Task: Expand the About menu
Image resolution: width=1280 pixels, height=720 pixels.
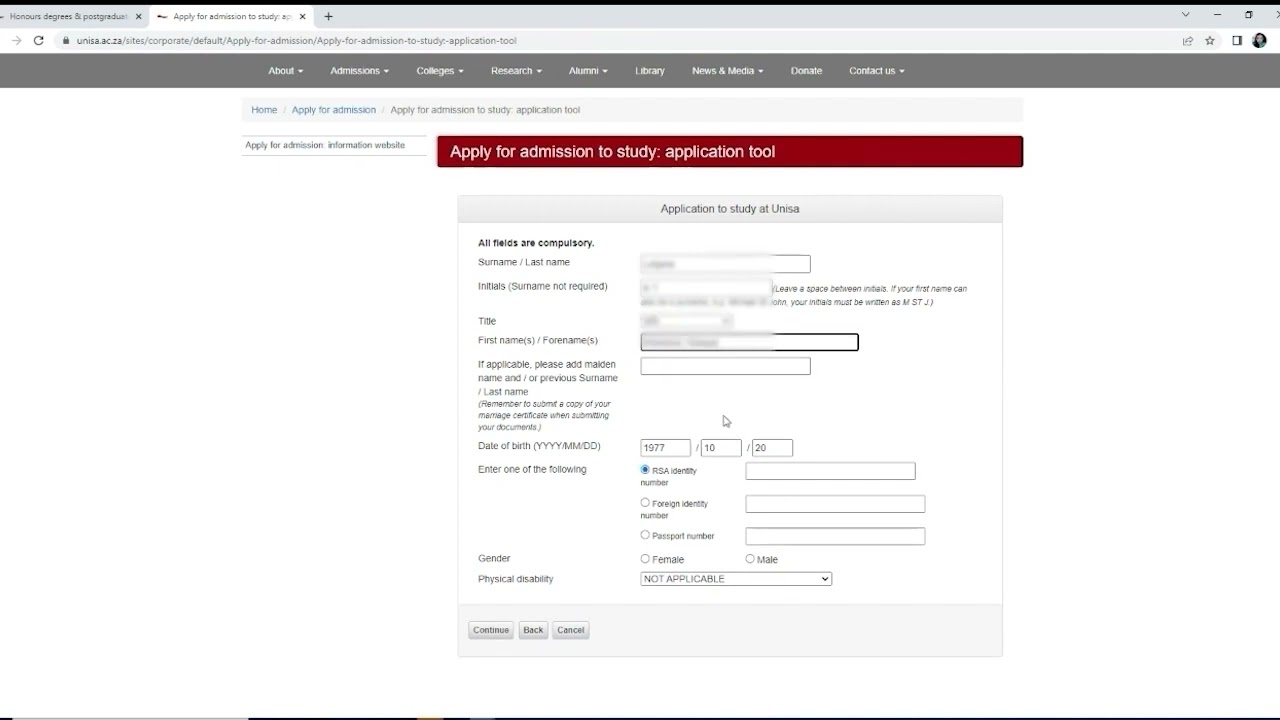Action: pos(285,71)
